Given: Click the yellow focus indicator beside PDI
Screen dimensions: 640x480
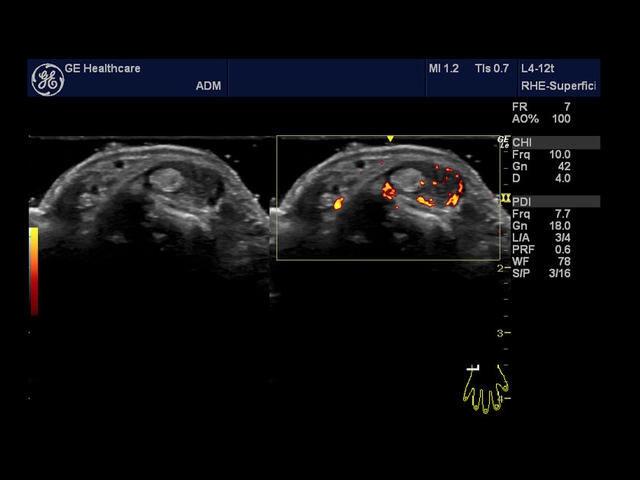Looking at the screenshot, I should tap(505, 199).
